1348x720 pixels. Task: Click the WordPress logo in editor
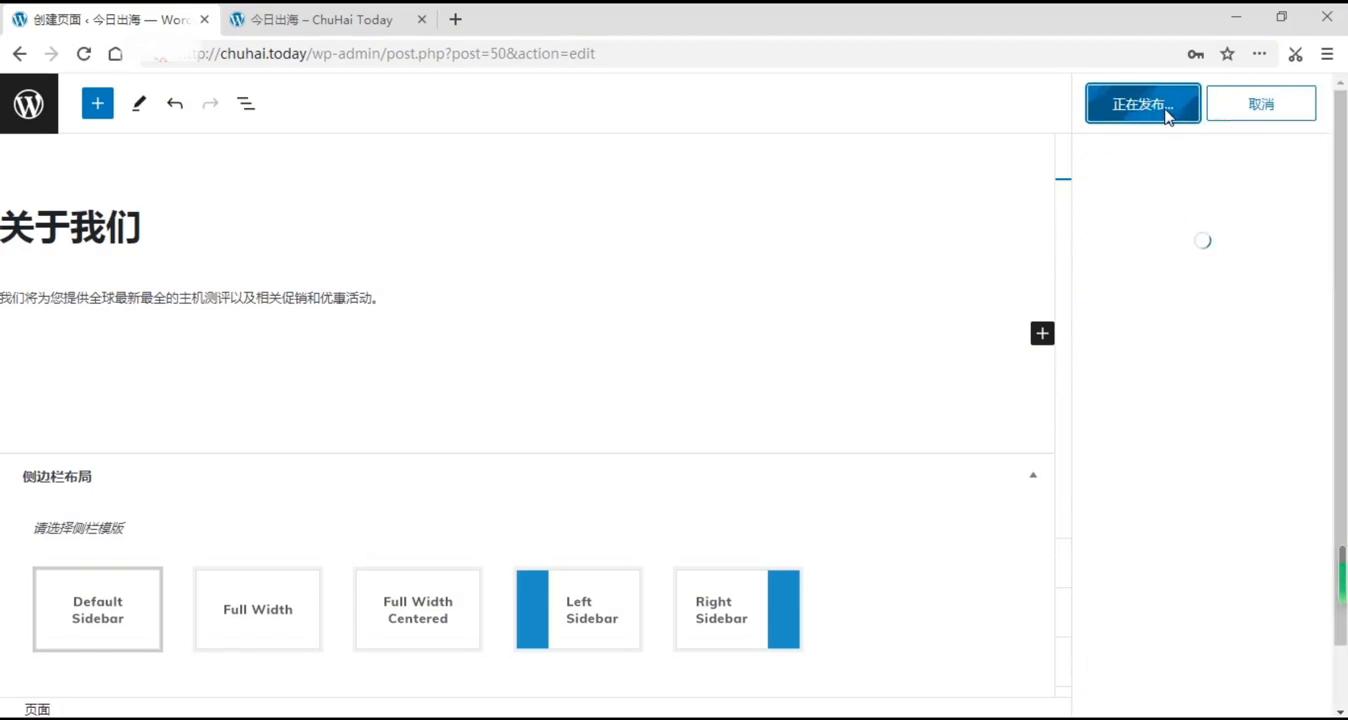tap(29, 103)
